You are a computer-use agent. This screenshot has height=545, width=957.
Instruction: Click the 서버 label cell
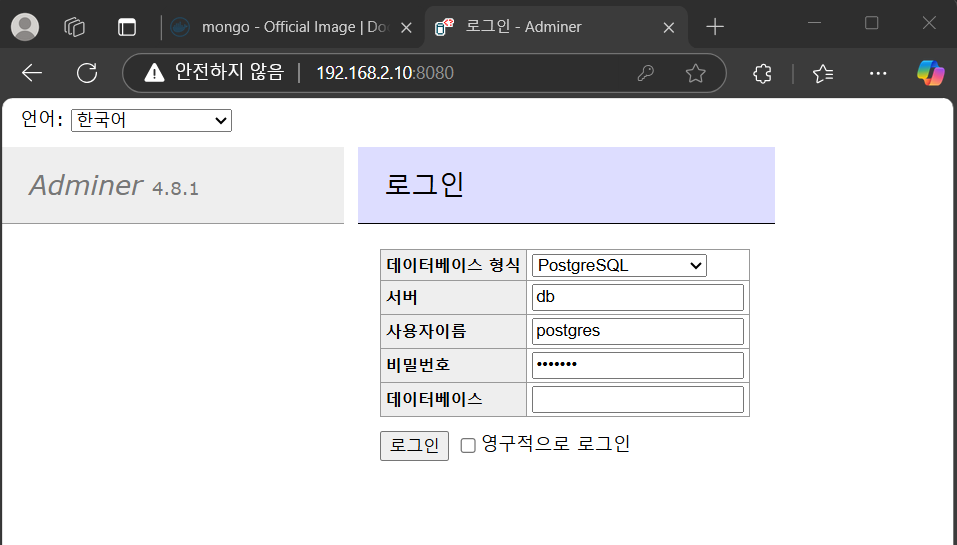[x=453, y=297]
